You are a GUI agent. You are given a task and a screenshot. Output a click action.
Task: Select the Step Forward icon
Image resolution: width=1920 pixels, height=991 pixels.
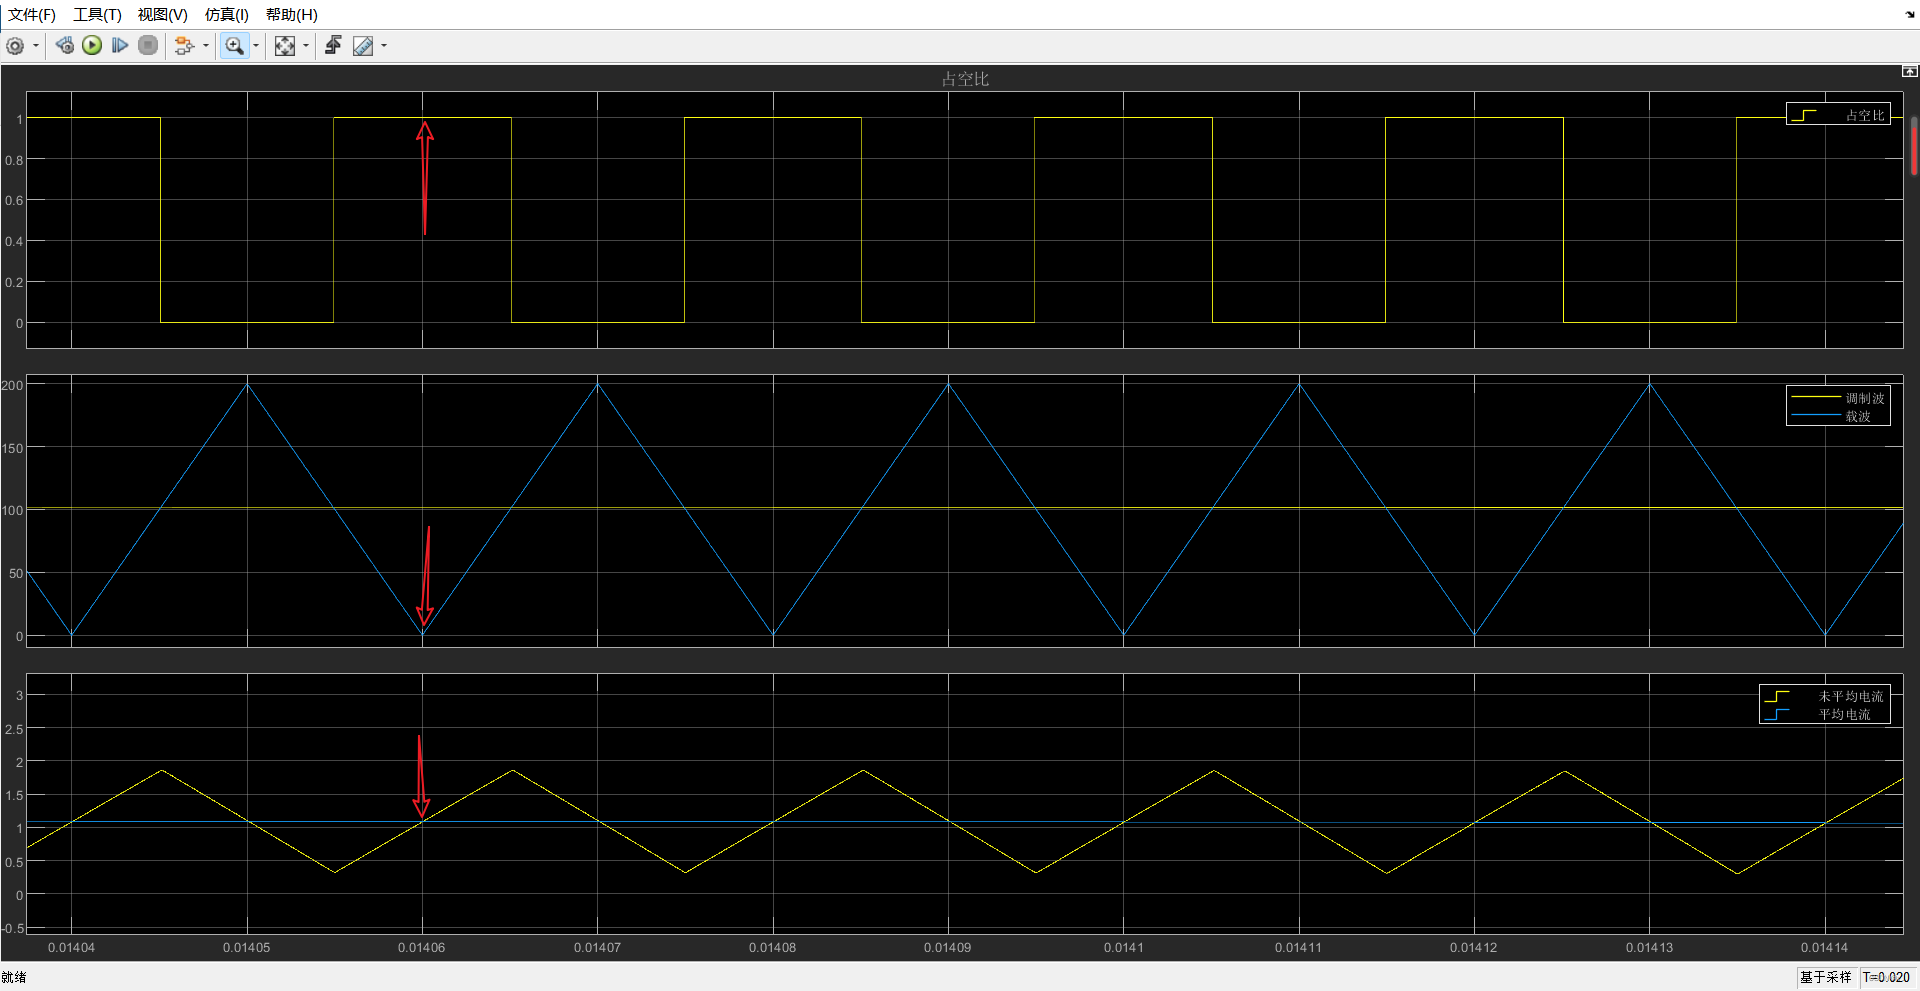coord(120,45)
